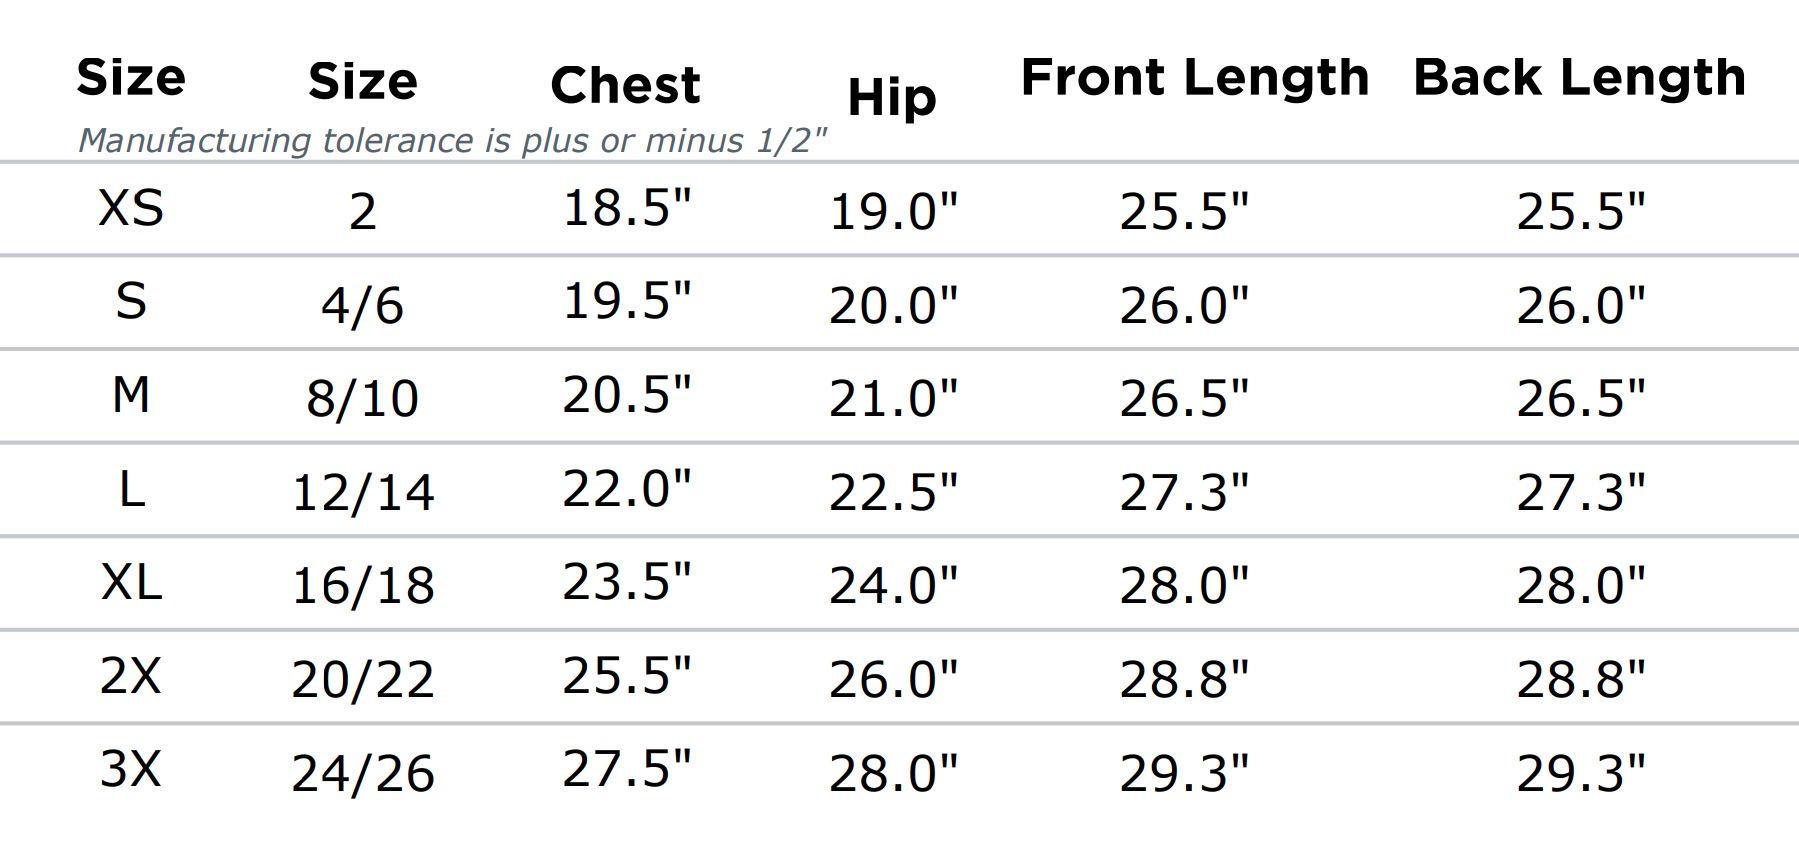Select the 3X size row label
This screenshot has width=1799, height=864.
click(x=131, y=769)
